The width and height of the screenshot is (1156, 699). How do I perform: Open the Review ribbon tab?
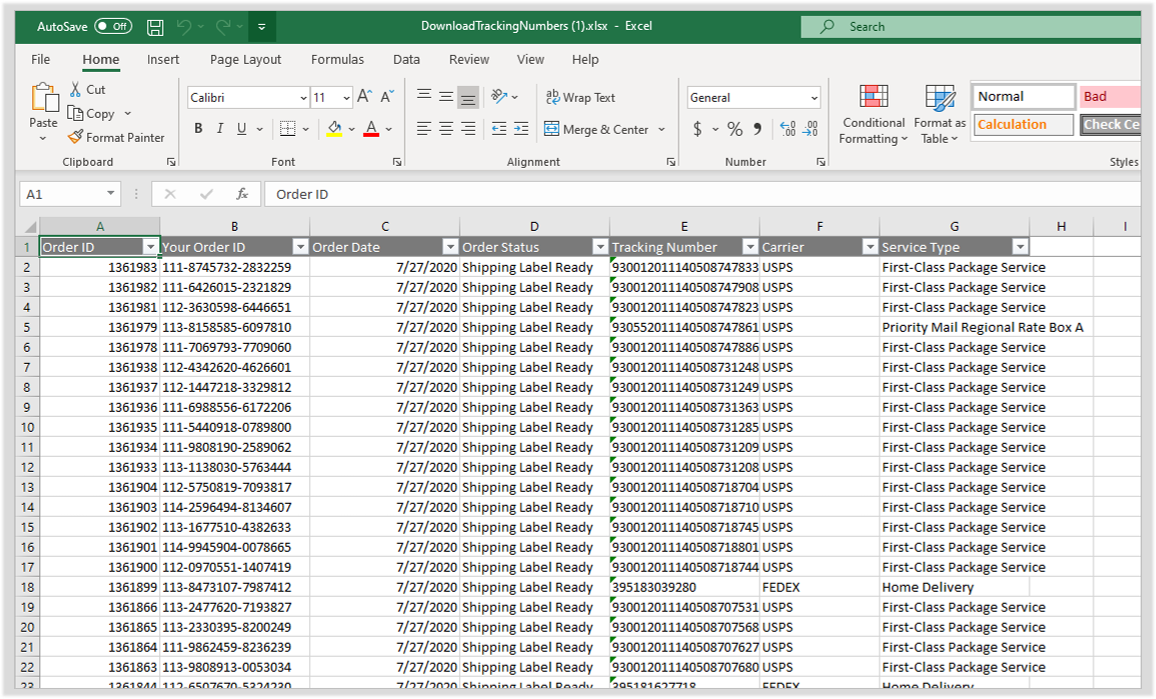point(469,60)
